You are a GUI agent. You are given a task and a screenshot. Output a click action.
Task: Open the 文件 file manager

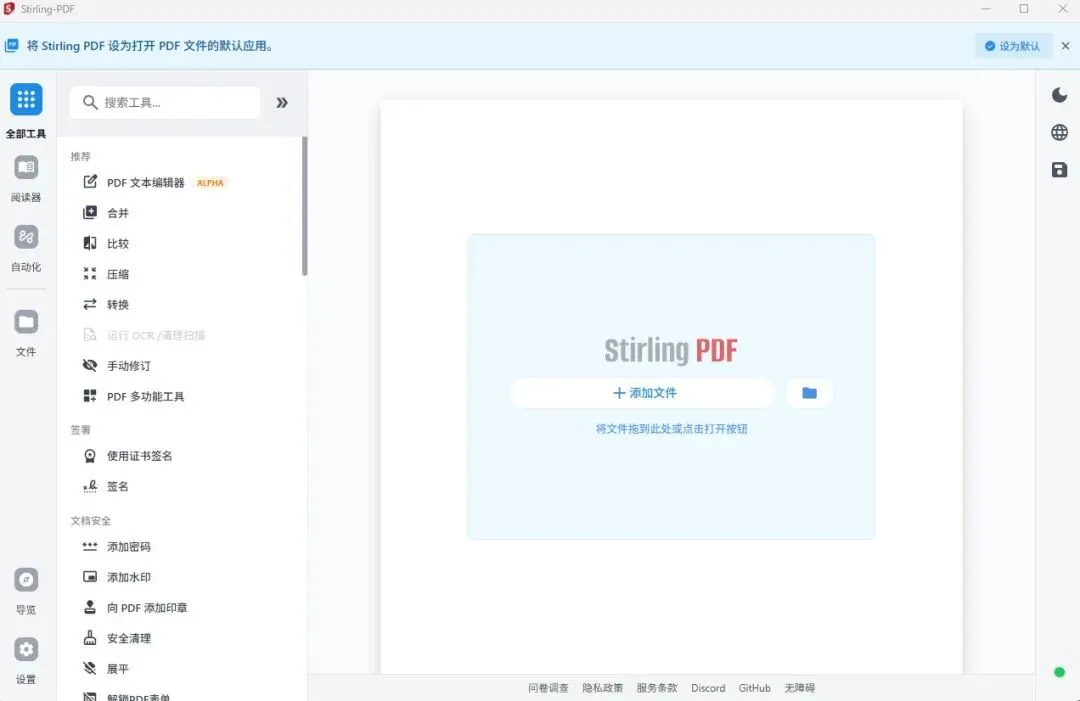point(26,322)
